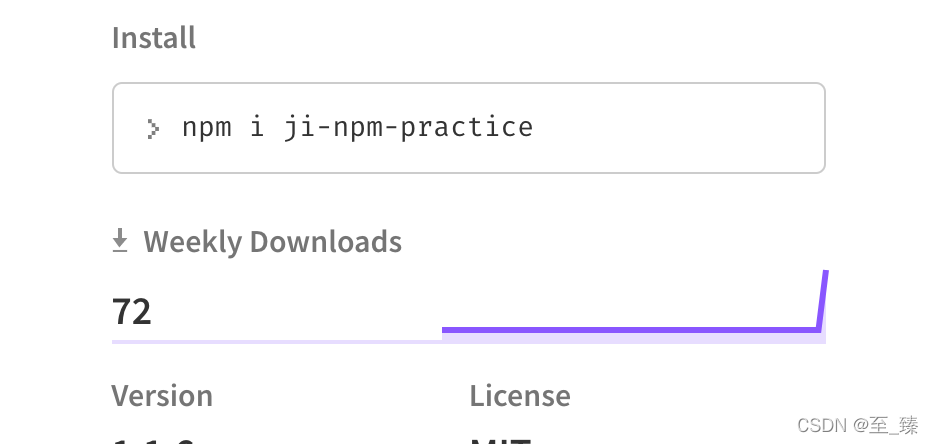Screen dimensions: 934x444
Task: Click the flat purple line of downloads chart
Action: [x=630, y=330]
